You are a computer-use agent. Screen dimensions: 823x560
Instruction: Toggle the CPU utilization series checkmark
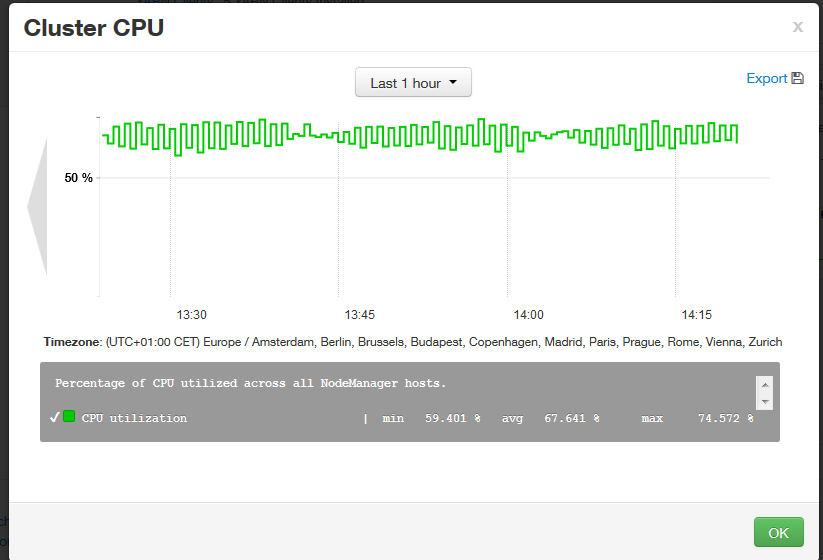pyautogui.click(x=55, y=417)
